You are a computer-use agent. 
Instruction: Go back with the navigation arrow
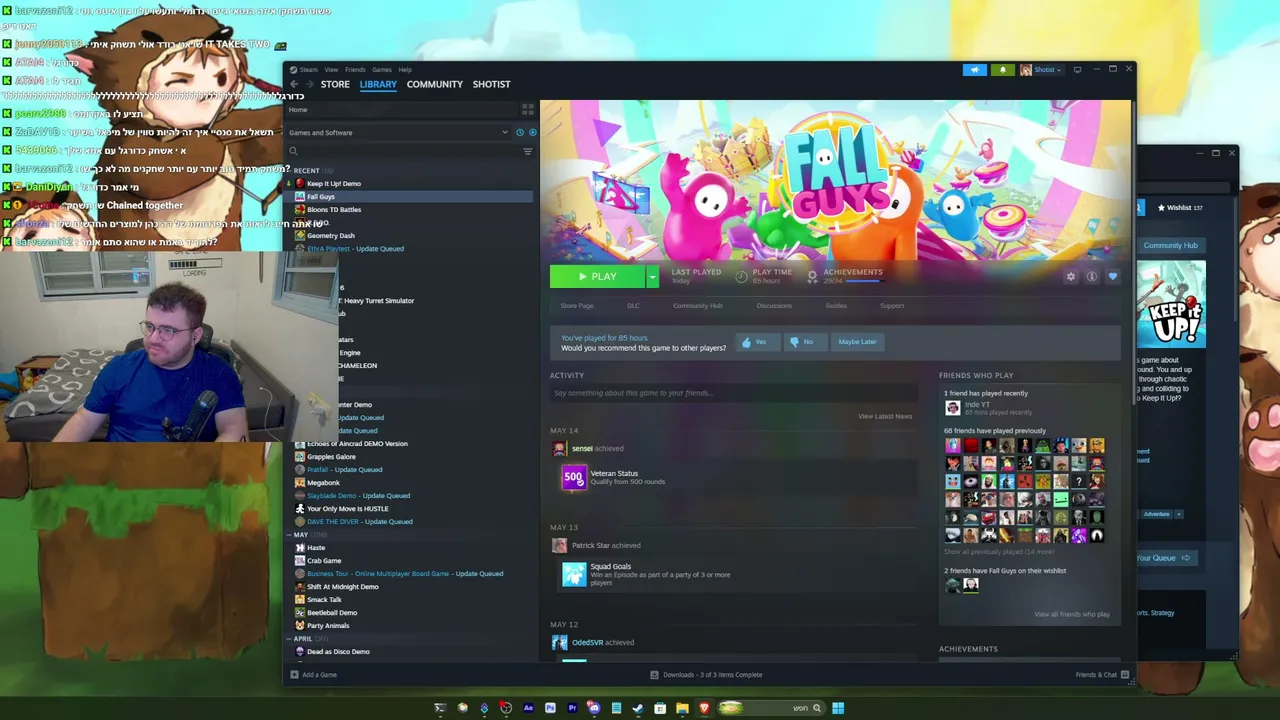pyautogui.click(x=294, y=84)
